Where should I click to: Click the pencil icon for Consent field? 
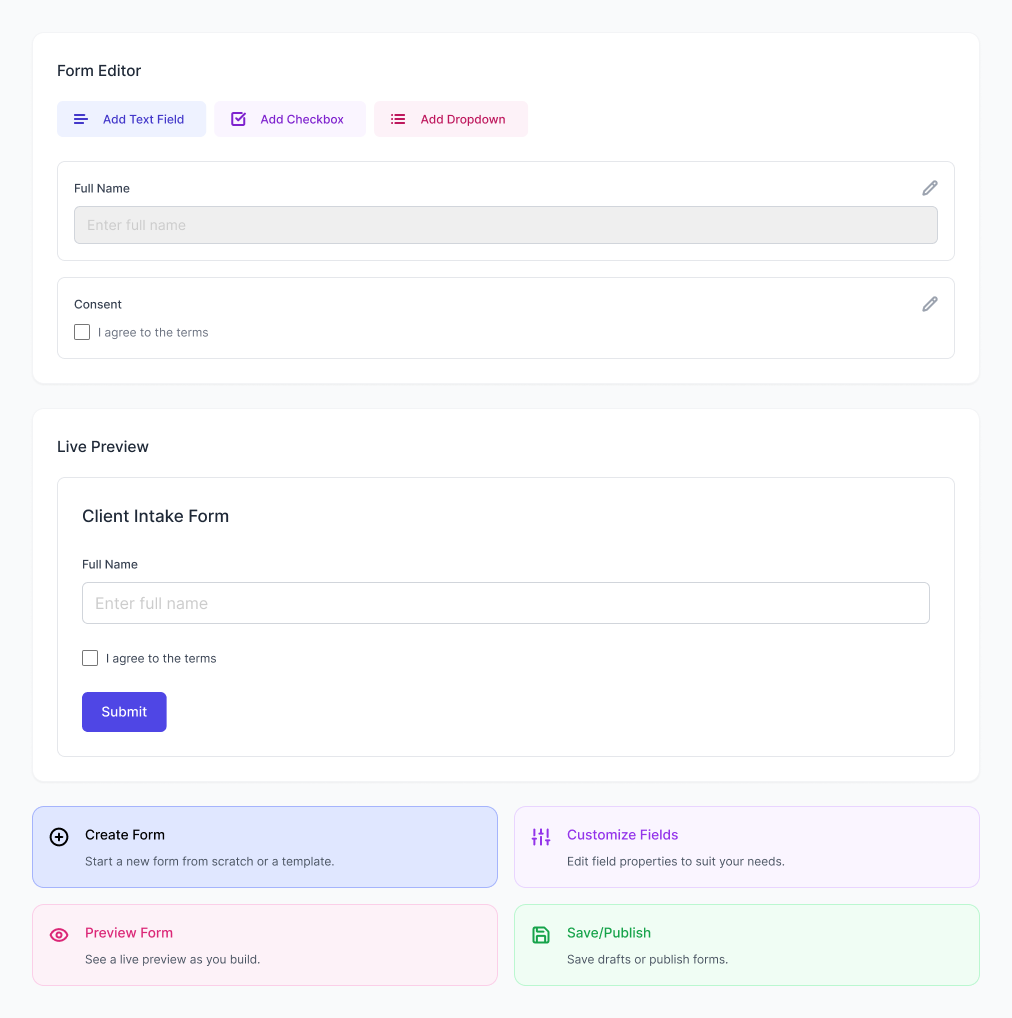click(930, 304)
